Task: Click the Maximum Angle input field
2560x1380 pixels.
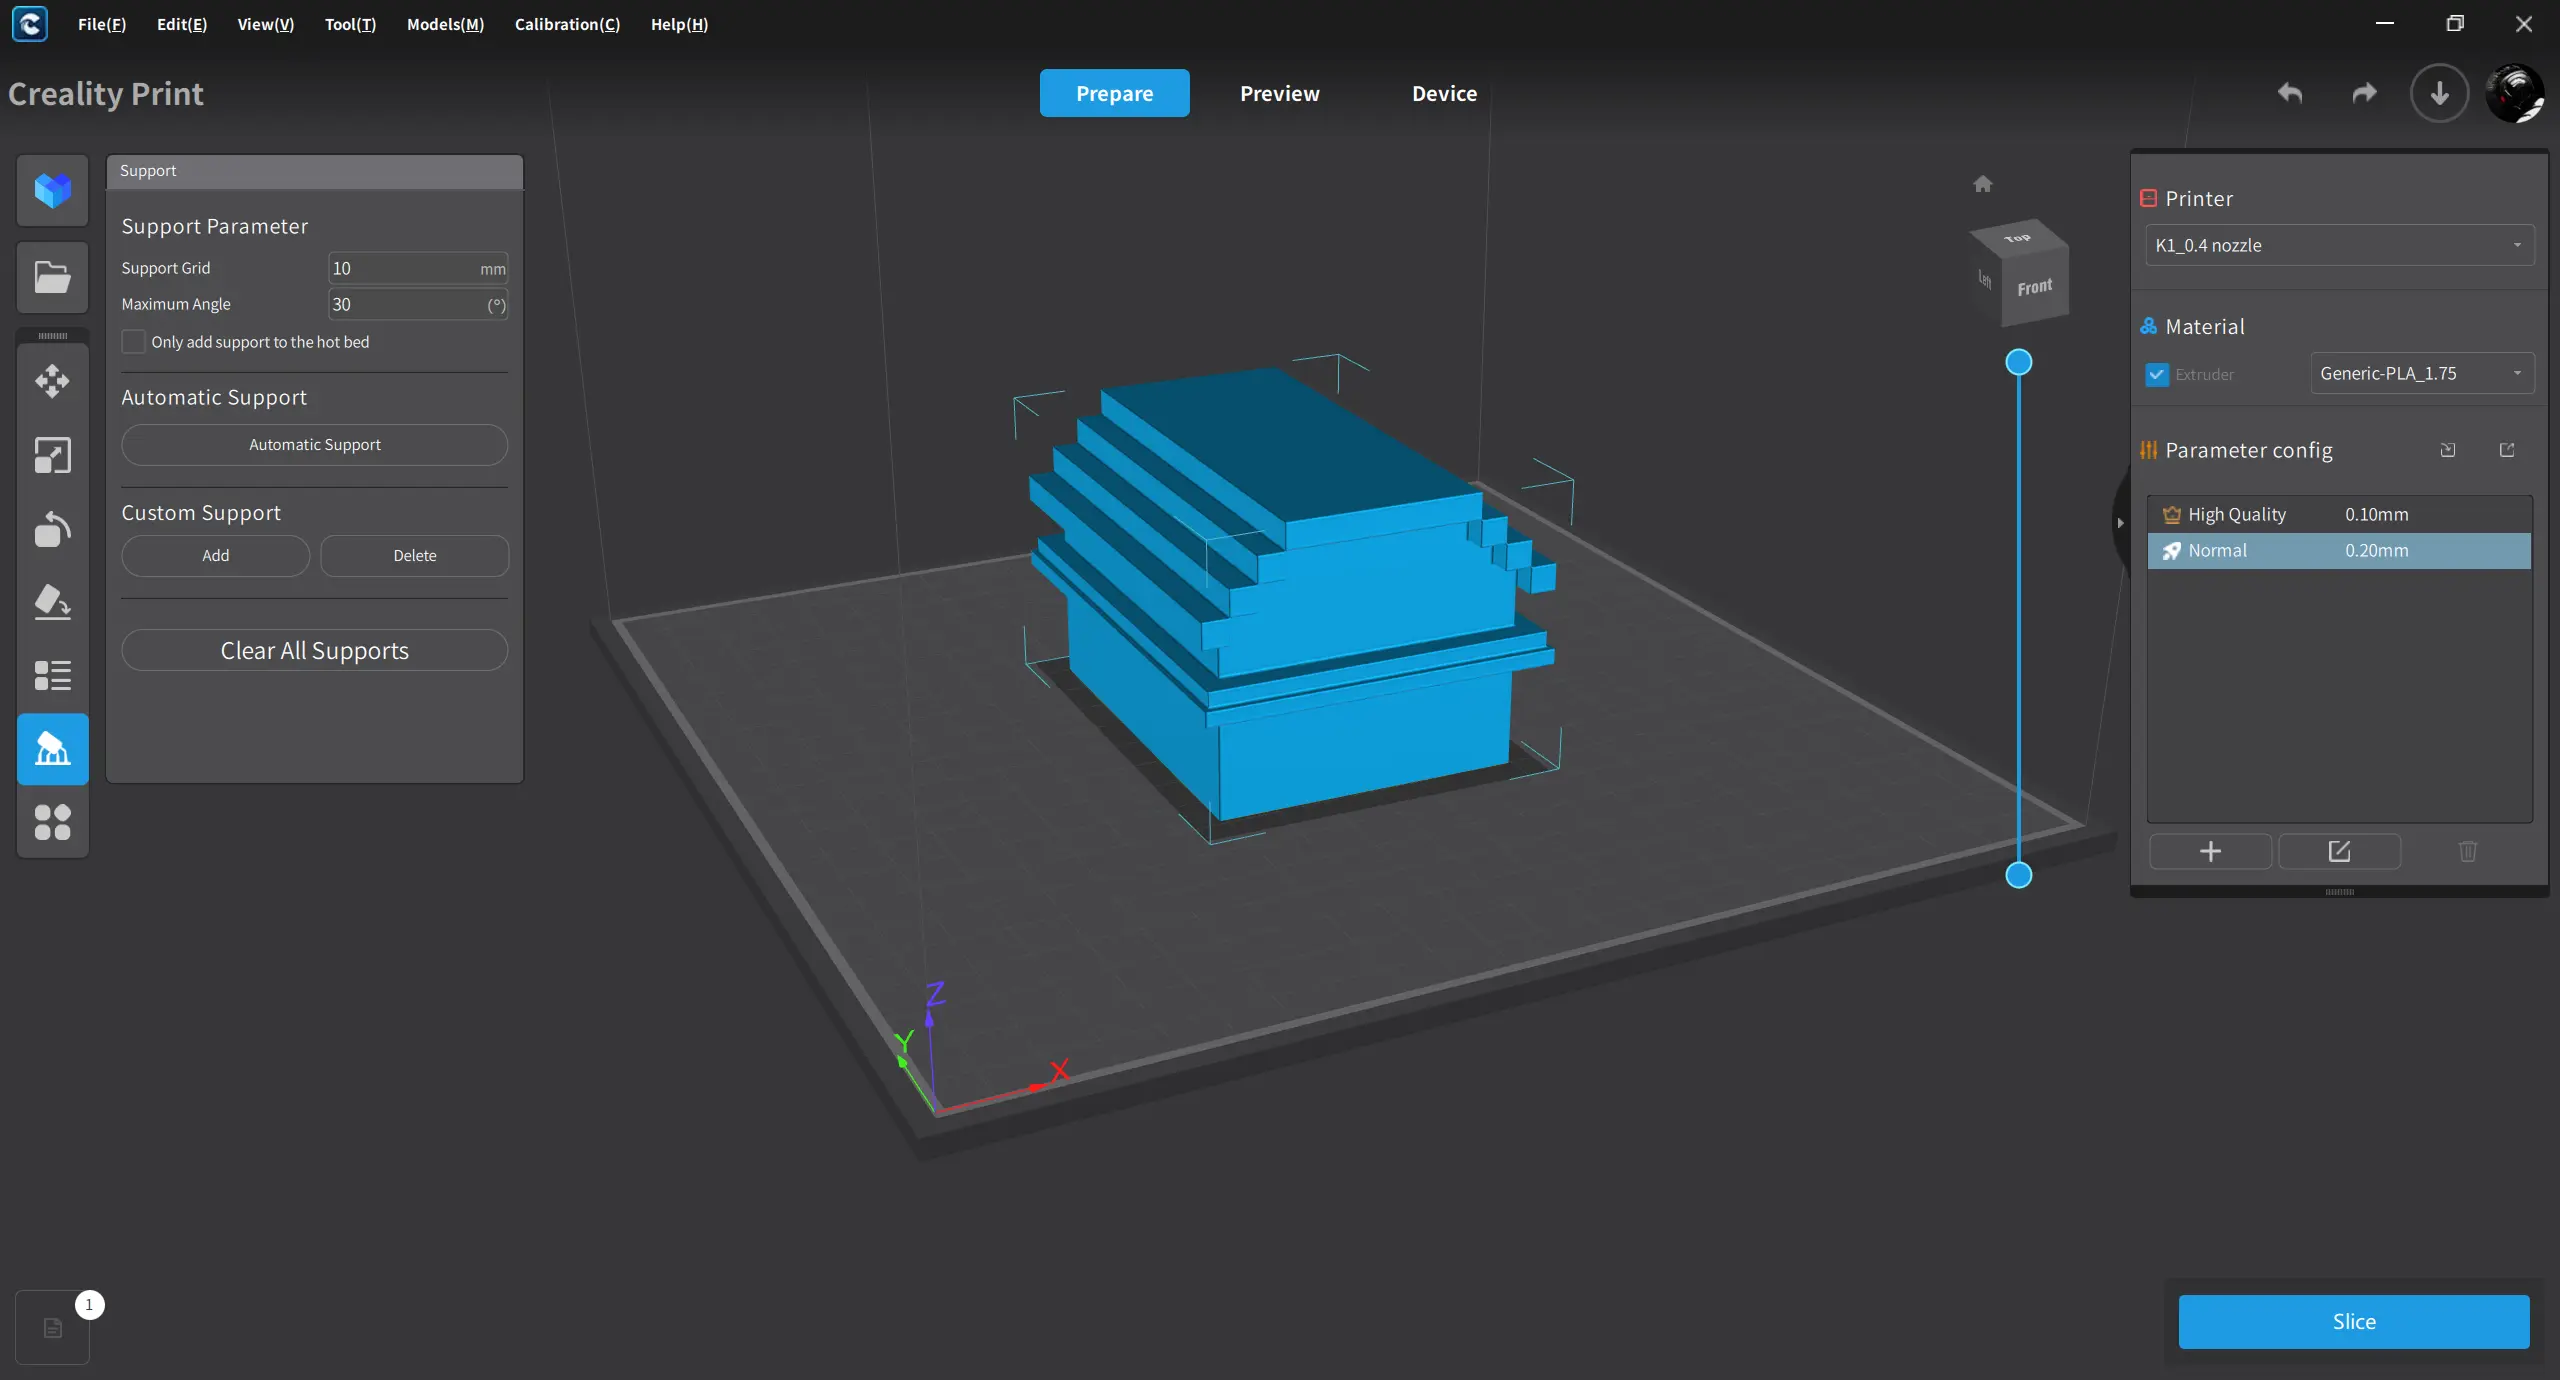Action: (418, 304)
